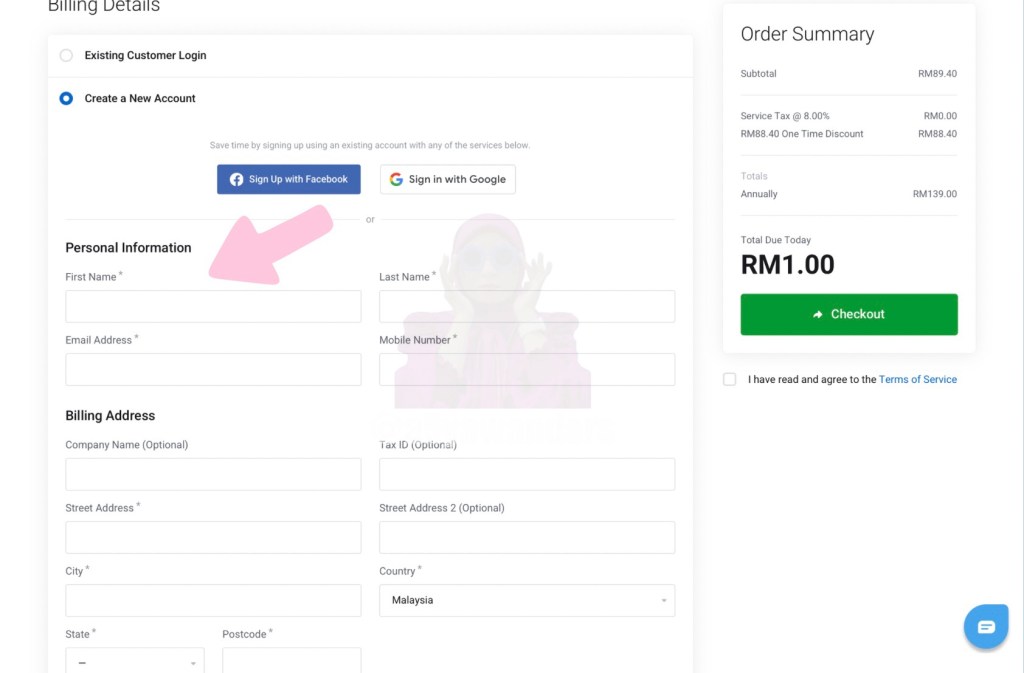Click into the Last Name field
The width and height of the screenshot is (1024, 673).
click(526, 307)
